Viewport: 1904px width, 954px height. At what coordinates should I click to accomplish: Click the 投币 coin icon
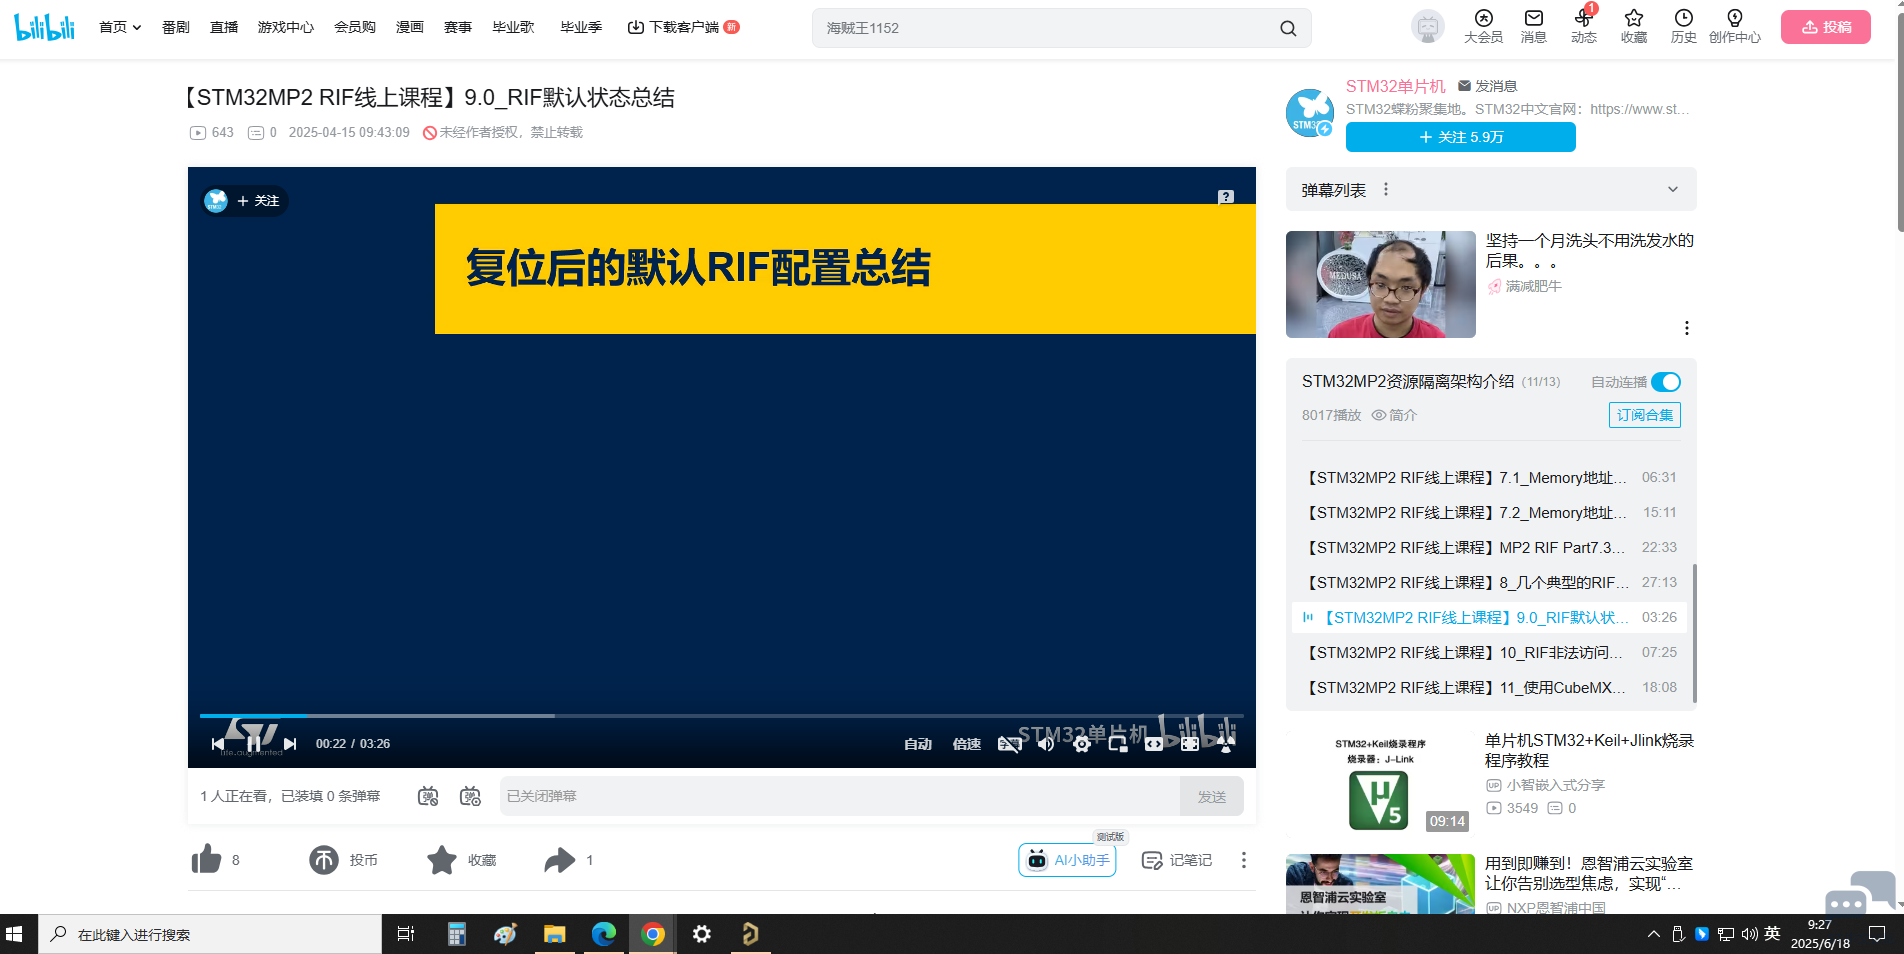tap(324, 860)
